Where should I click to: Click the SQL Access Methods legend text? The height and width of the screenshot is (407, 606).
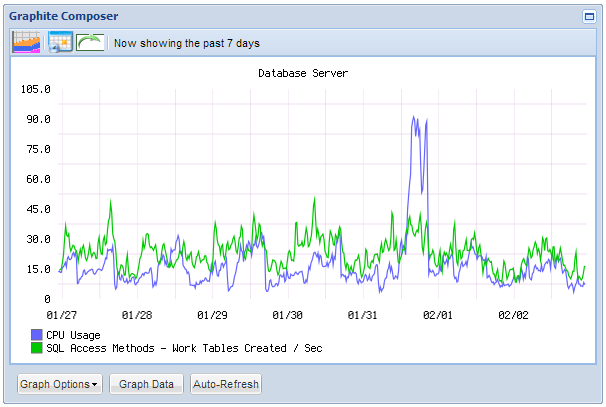click(x=184, y=348)
